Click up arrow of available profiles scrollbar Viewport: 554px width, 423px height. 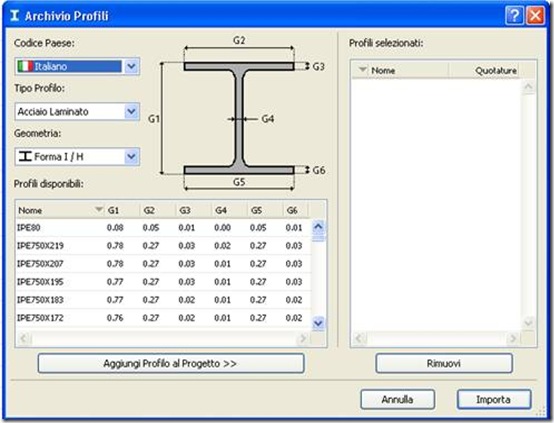point(318,227)
